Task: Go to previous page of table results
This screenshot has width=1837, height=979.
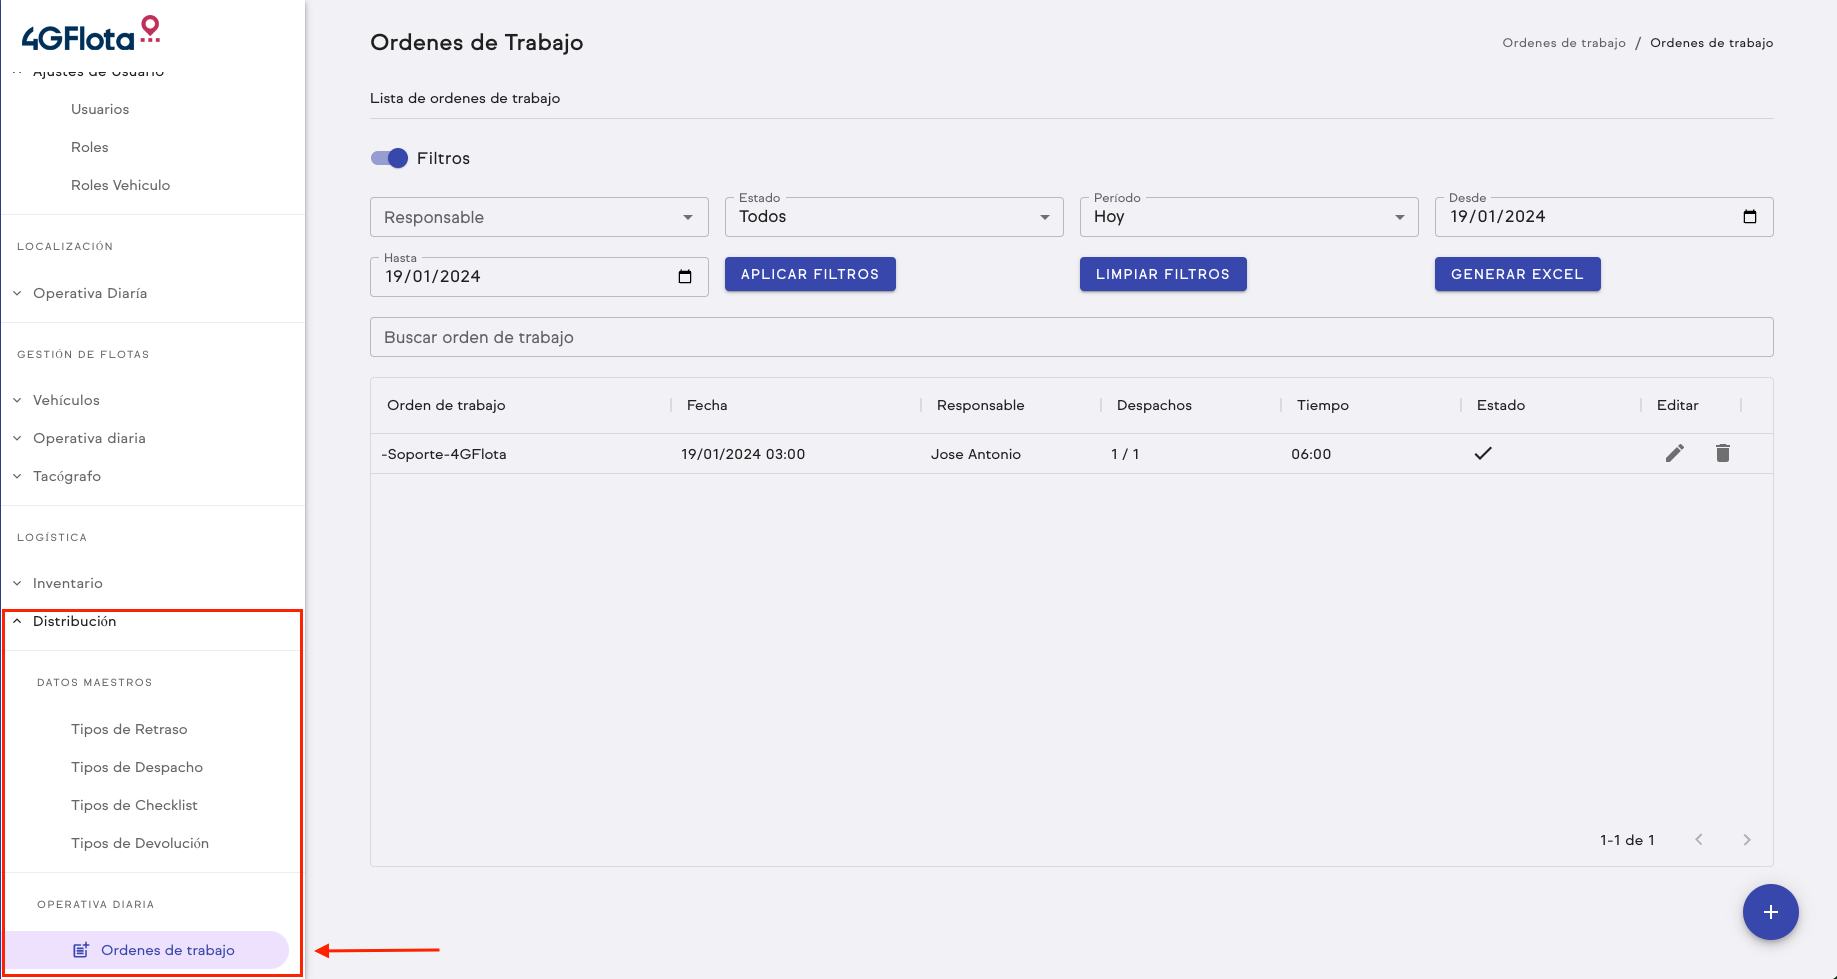Action: tap(1698, 840)
